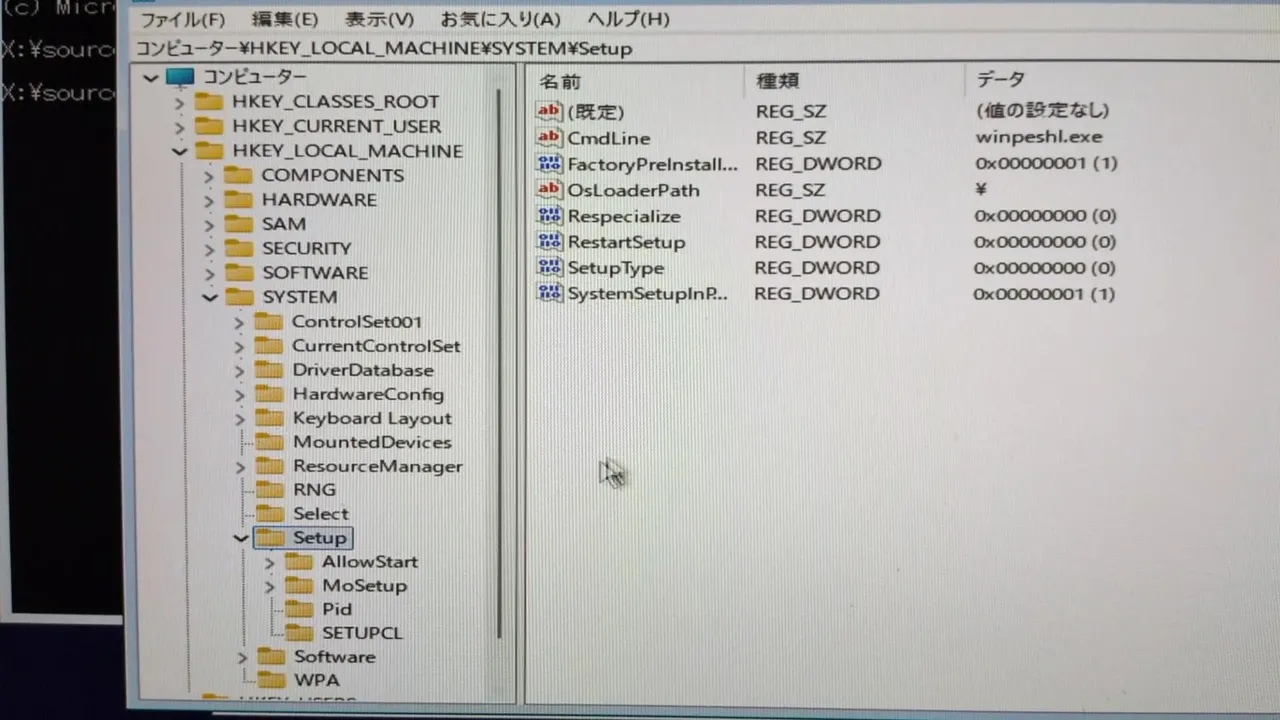Expand the SECURITY key chevron

(208, 248)
